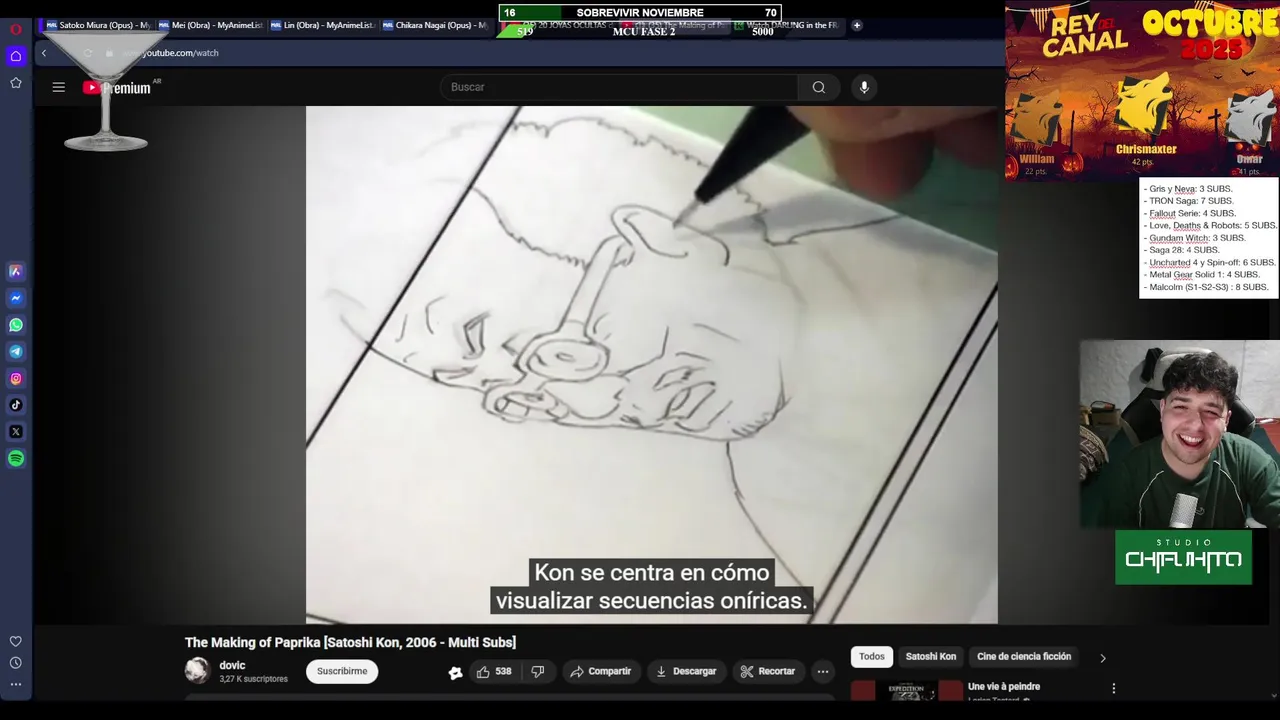Open Spotify in Opera sidebar
The image size is (1280, 720).
(16, 459)
